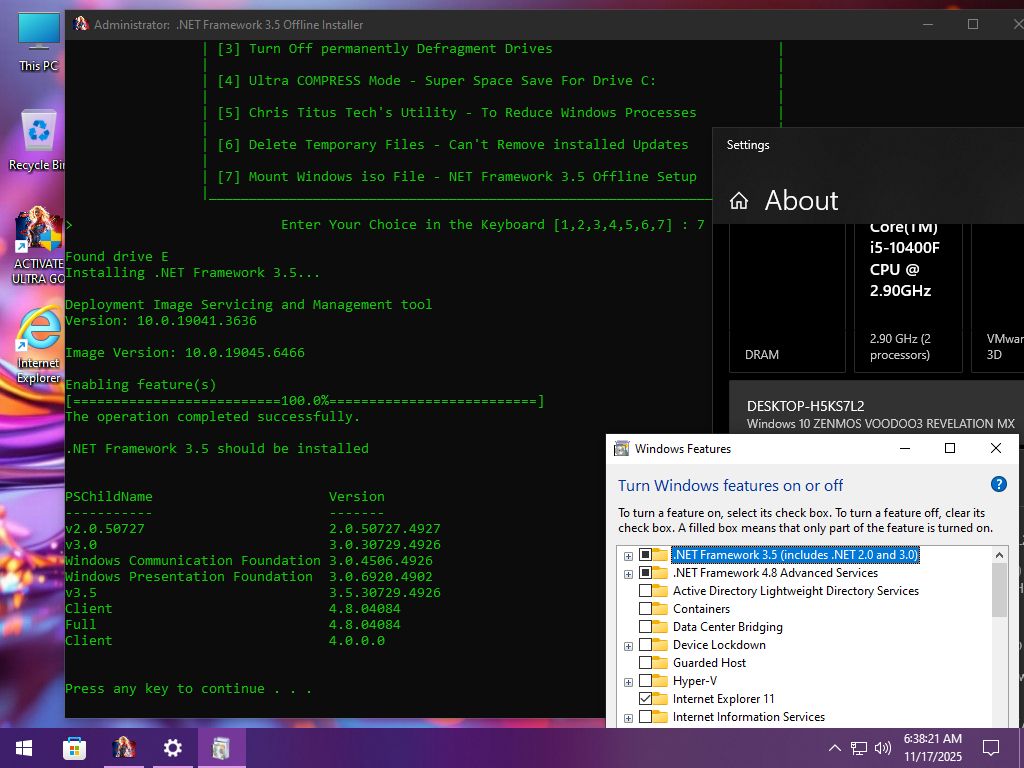Select Internet Explorer 11 label
1024x768 pixels.
tap(723, 698)
